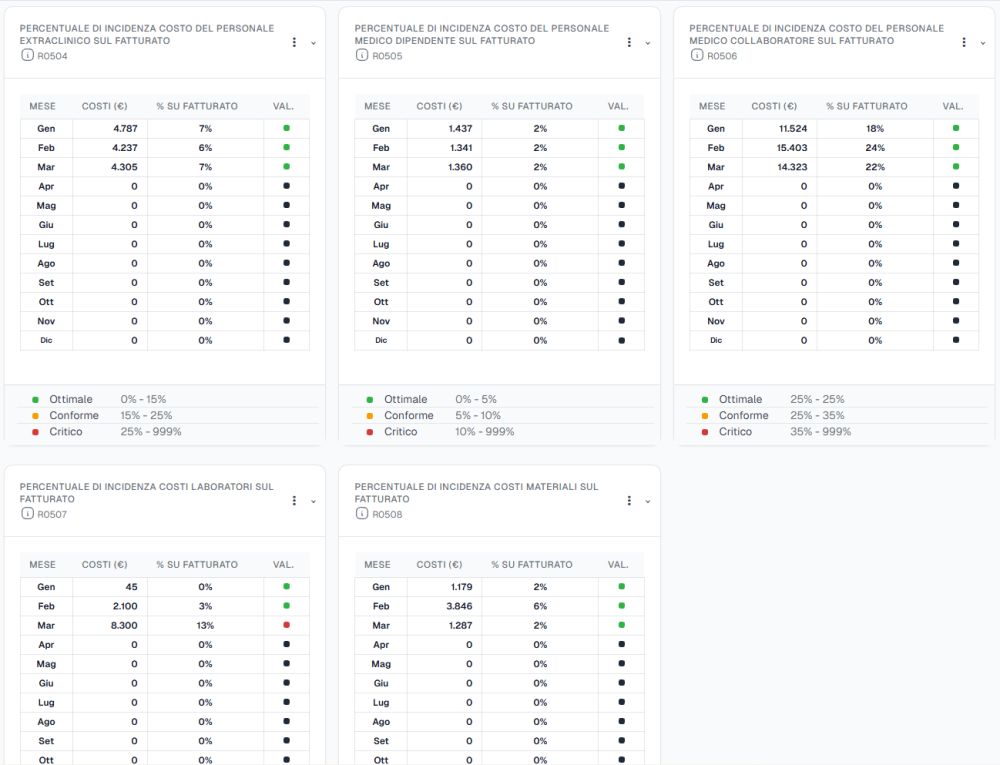Select the cost value 1.287 in R0508

click(x=460, y=625)
